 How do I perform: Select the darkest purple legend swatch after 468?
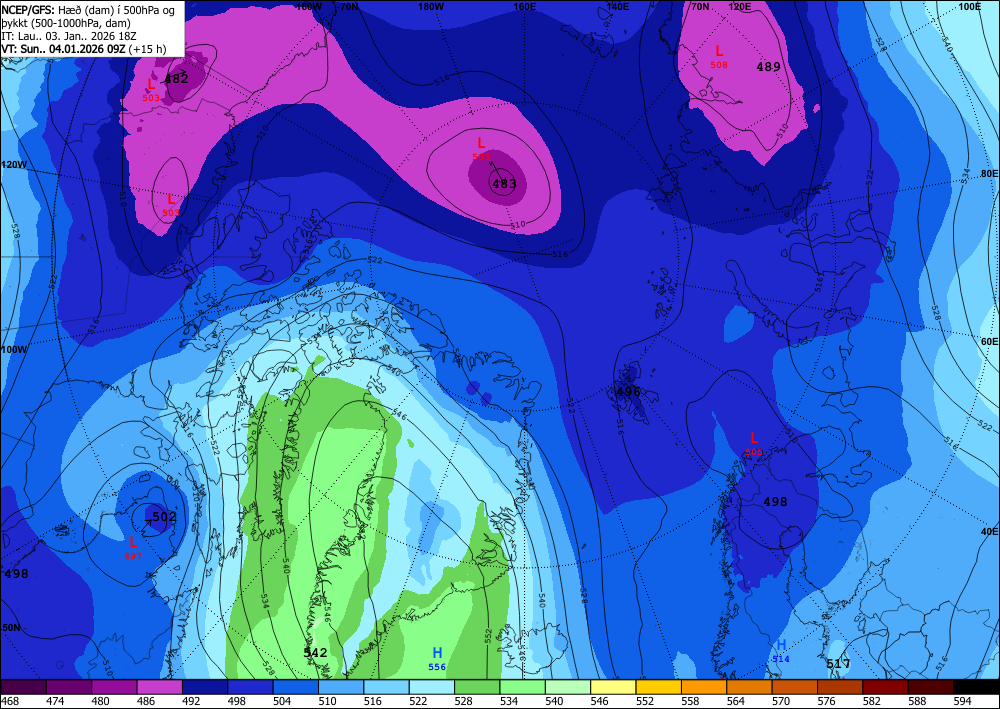click(x=24, y=687)
